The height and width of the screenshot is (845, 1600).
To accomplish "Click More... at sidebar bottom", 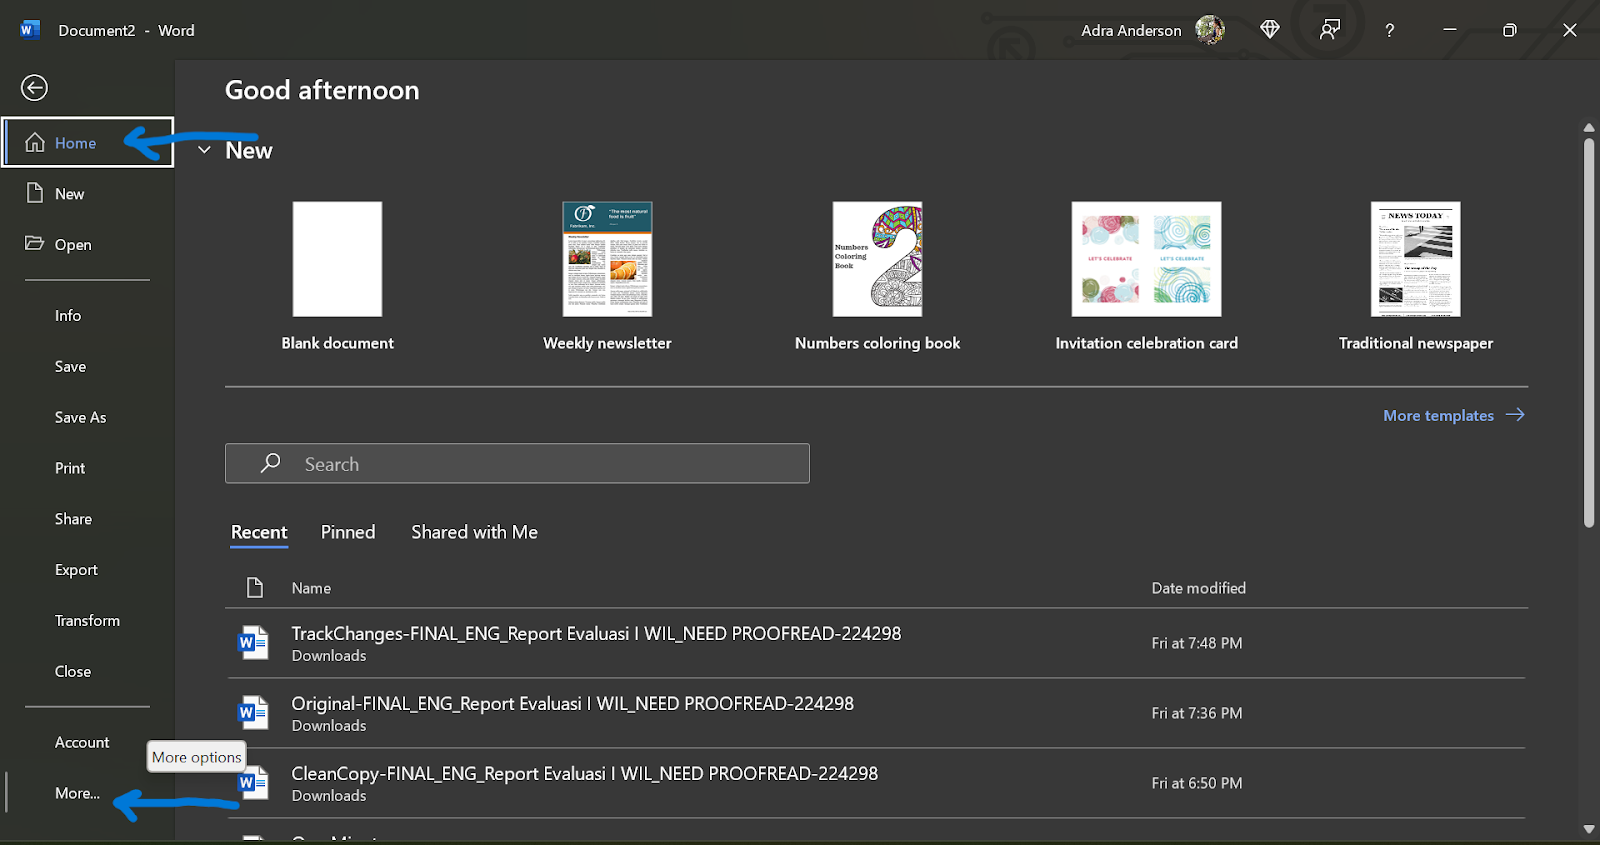I will click(x=77, y=793).
